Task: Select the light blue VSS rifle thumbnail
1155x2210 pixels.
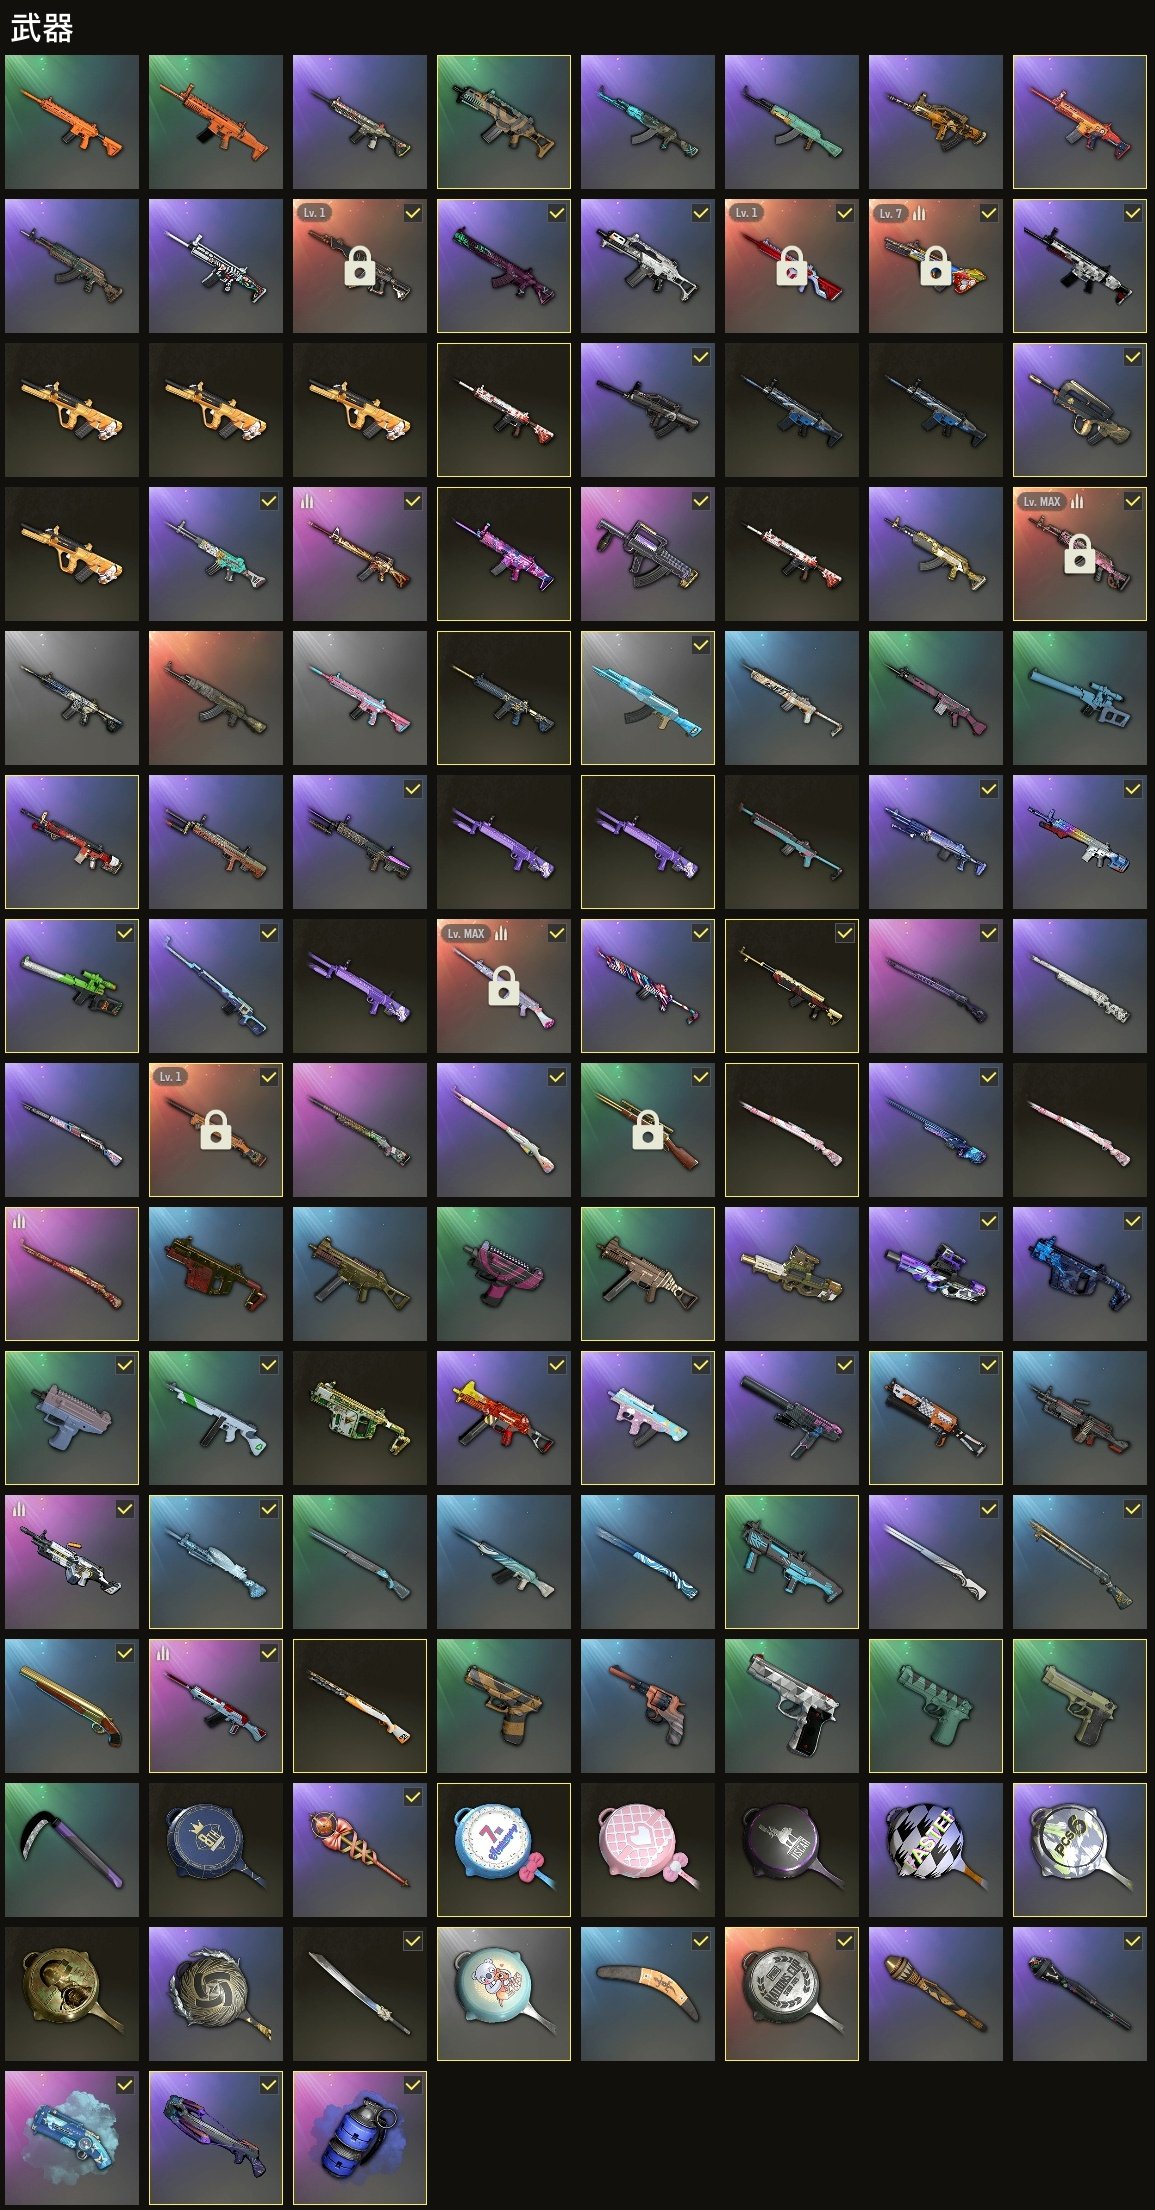Action: pyautogui.click(x=1080, y=698)
